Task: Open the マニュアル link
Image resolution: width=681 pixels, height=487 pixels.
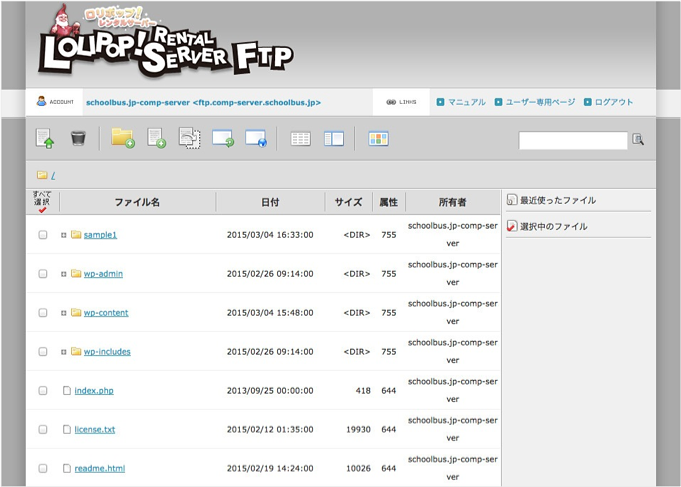Action: pos(466,102)
